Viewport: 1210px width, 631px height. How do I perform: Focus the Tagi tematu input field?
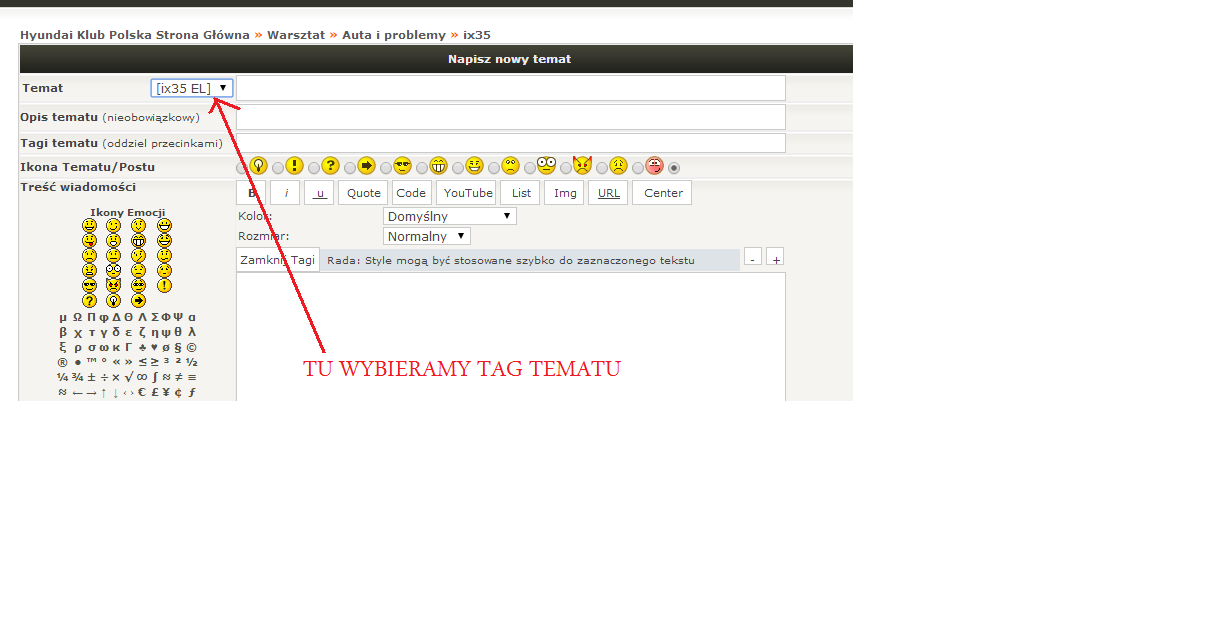(x=511, y=143)
